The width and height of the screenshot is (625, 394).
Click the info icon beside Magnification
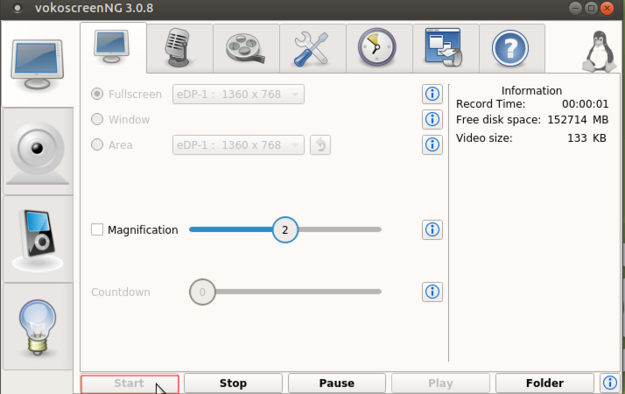point(432,230)
